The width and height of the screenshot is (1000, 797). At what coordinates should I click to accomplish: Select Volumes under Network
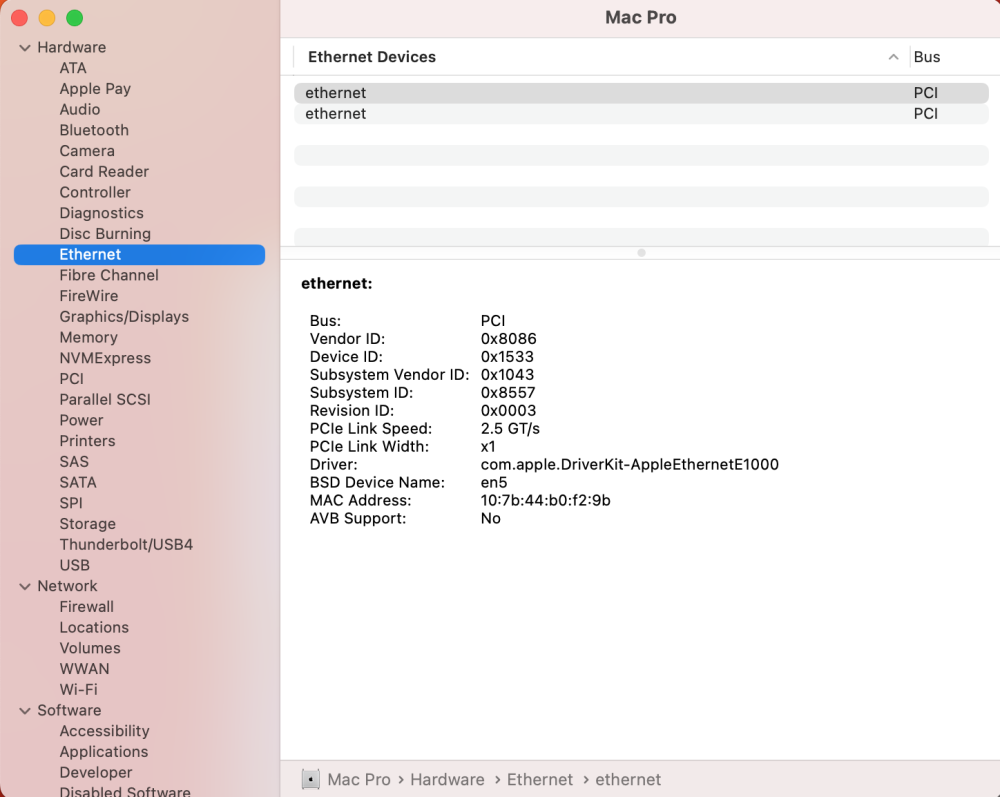(x=90, y=648)
